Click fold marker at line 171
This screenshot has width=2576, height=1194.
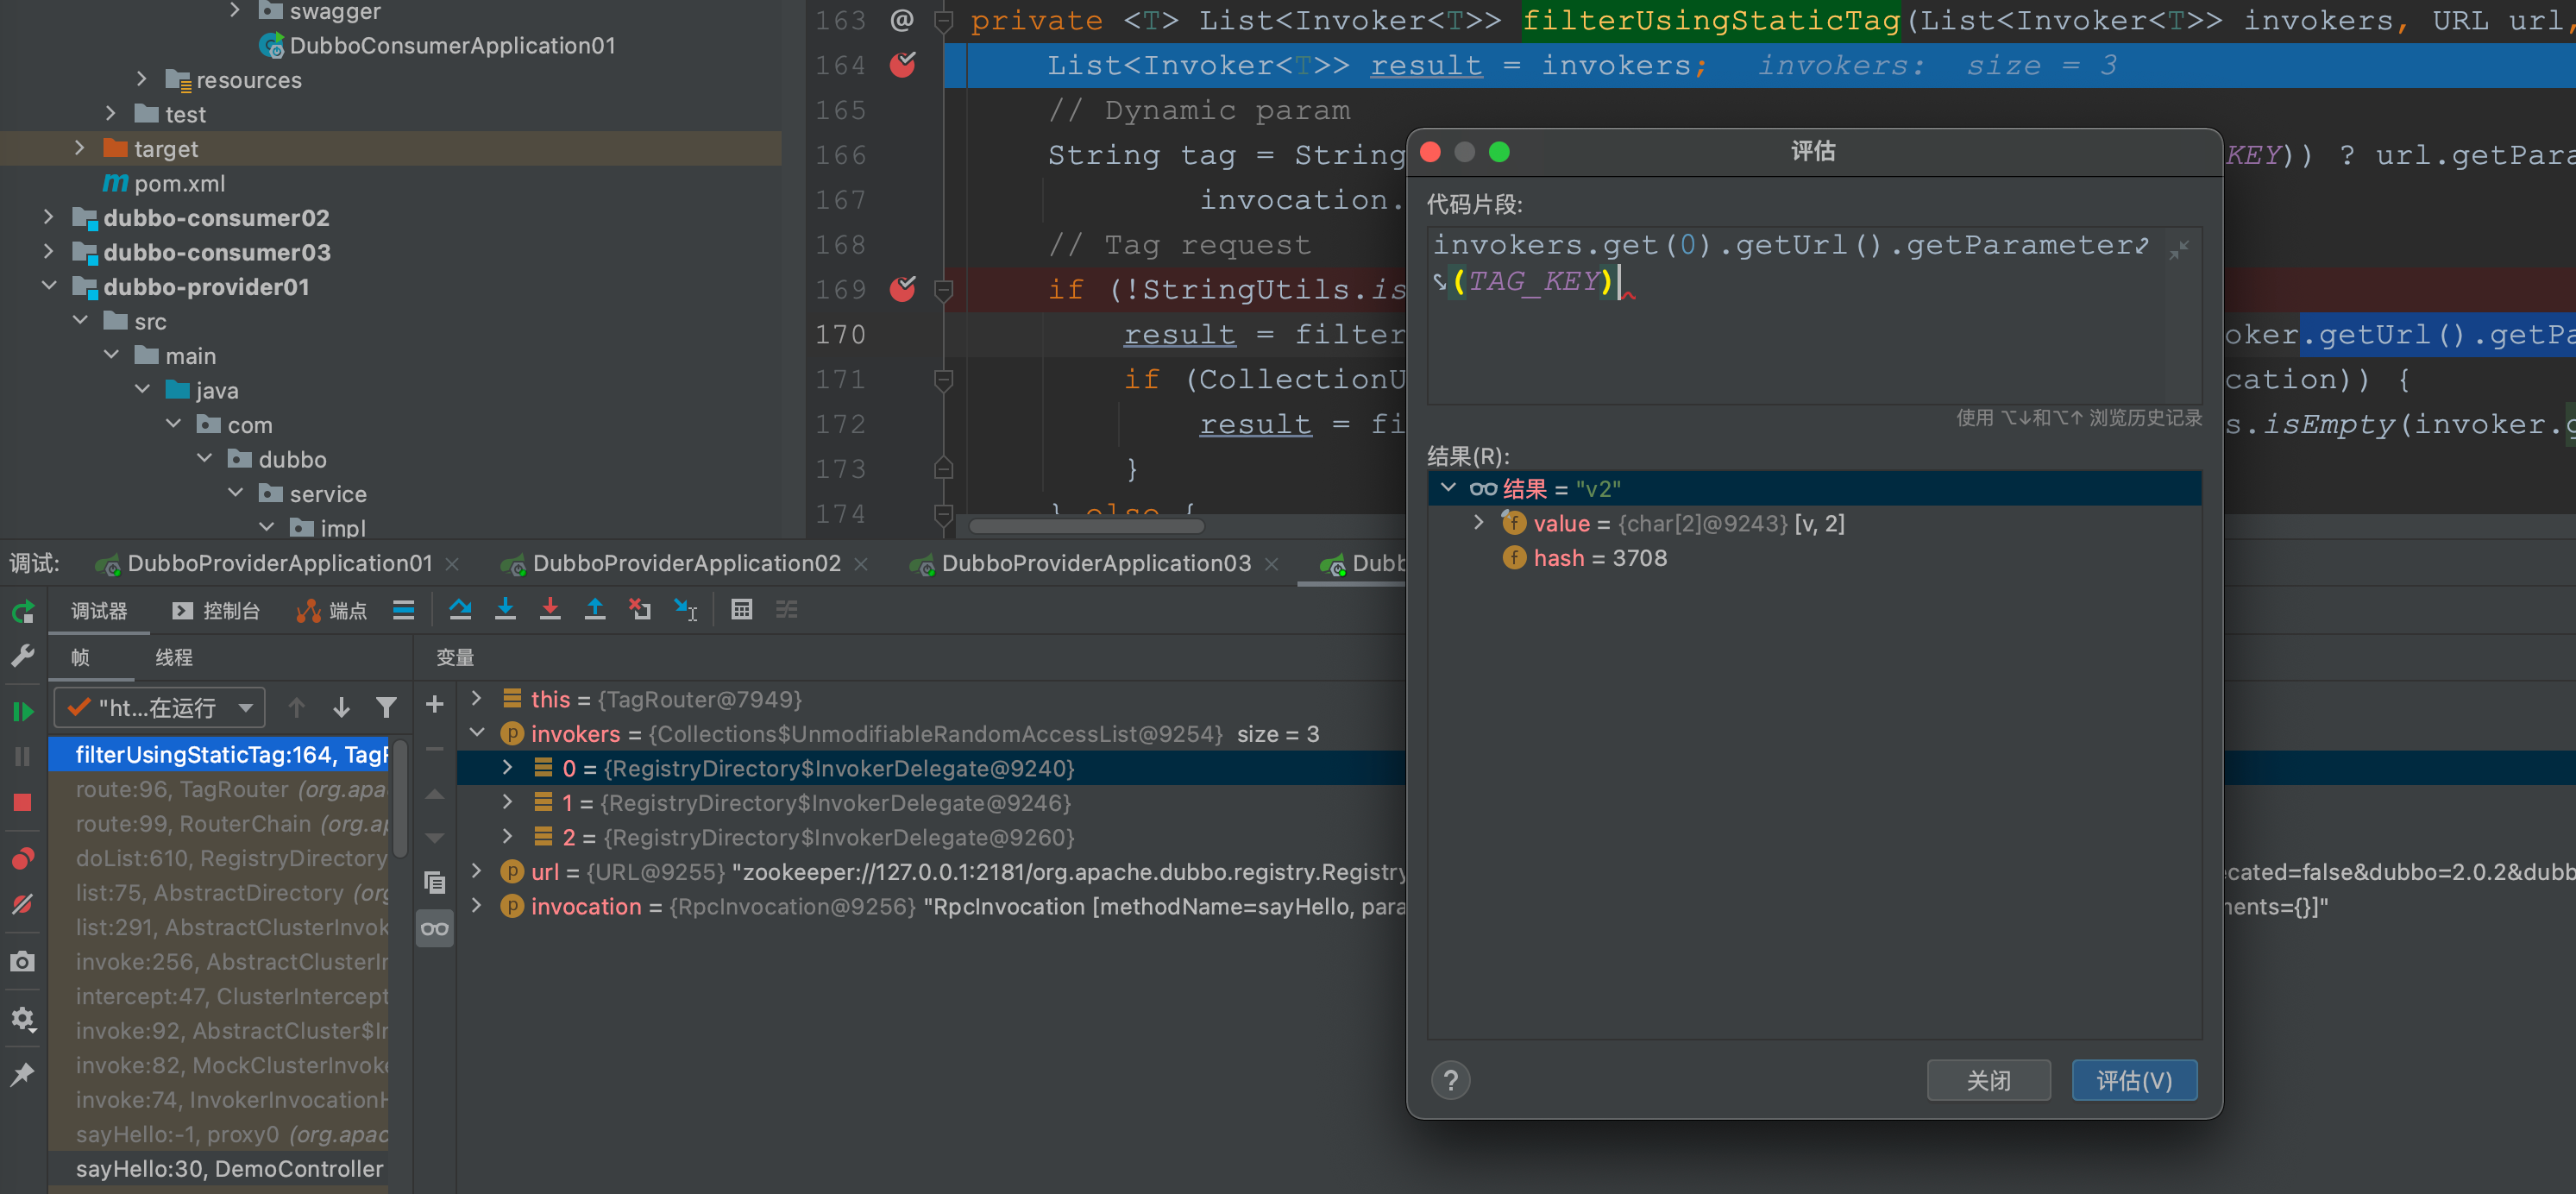(943, 379)
